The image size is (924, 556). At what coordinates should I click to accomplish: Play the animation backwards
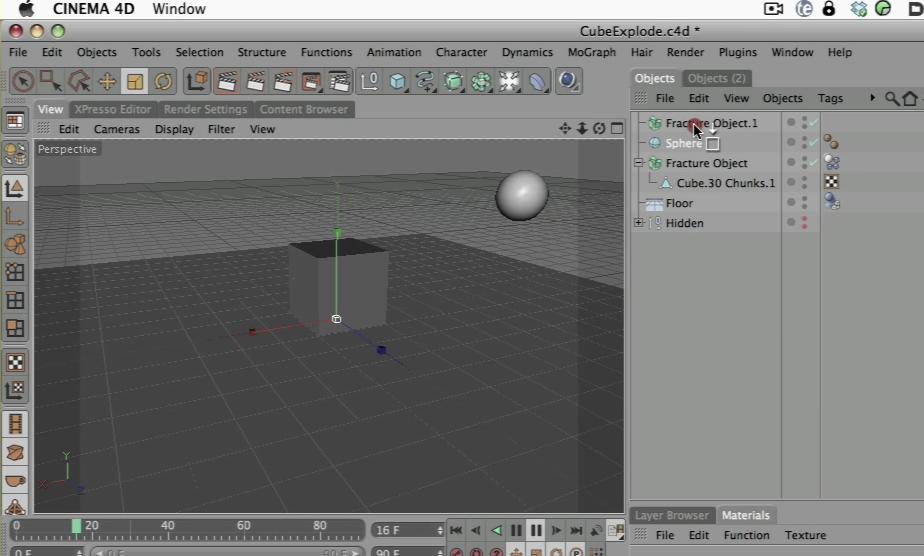pos(496,530)
